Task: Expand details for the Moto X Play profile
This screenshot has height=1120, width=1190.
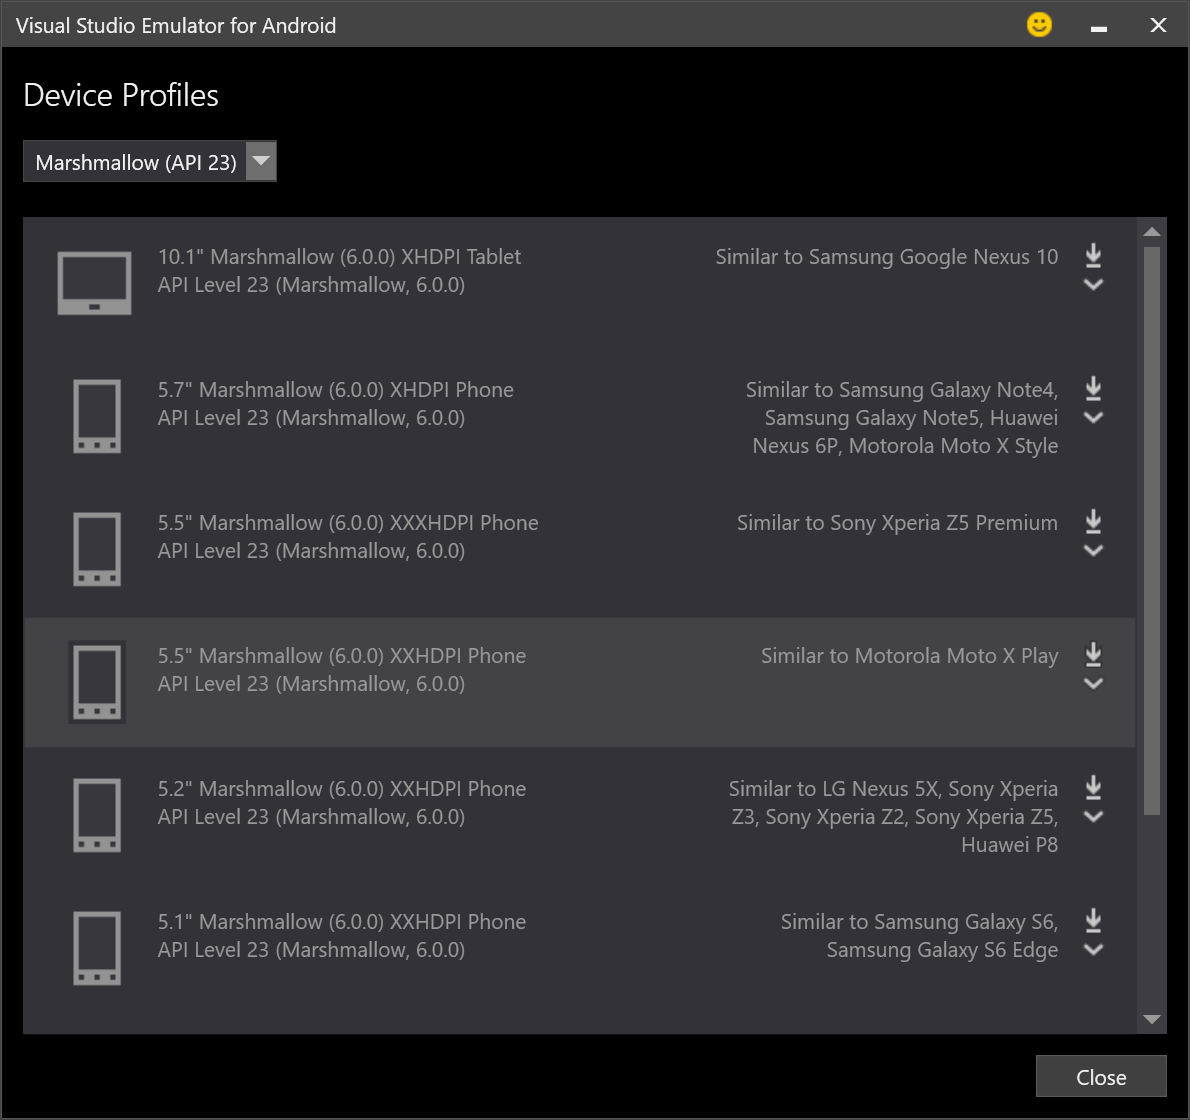Action: point(1093,684)
